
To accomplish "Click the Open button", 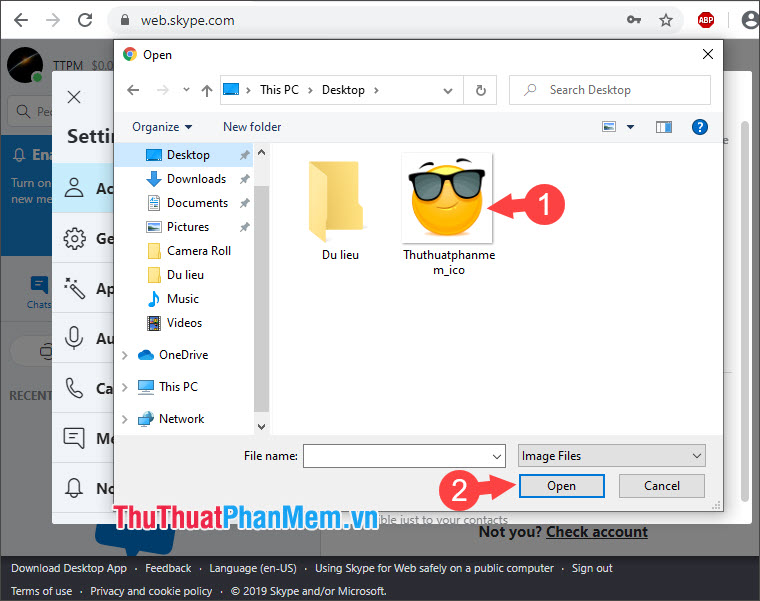I will 561,486.
